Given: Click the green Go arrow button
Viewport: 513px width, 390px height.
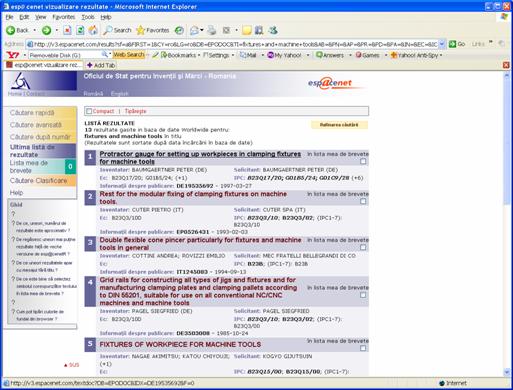Looking at the screenshot, I should click(457, 44).
